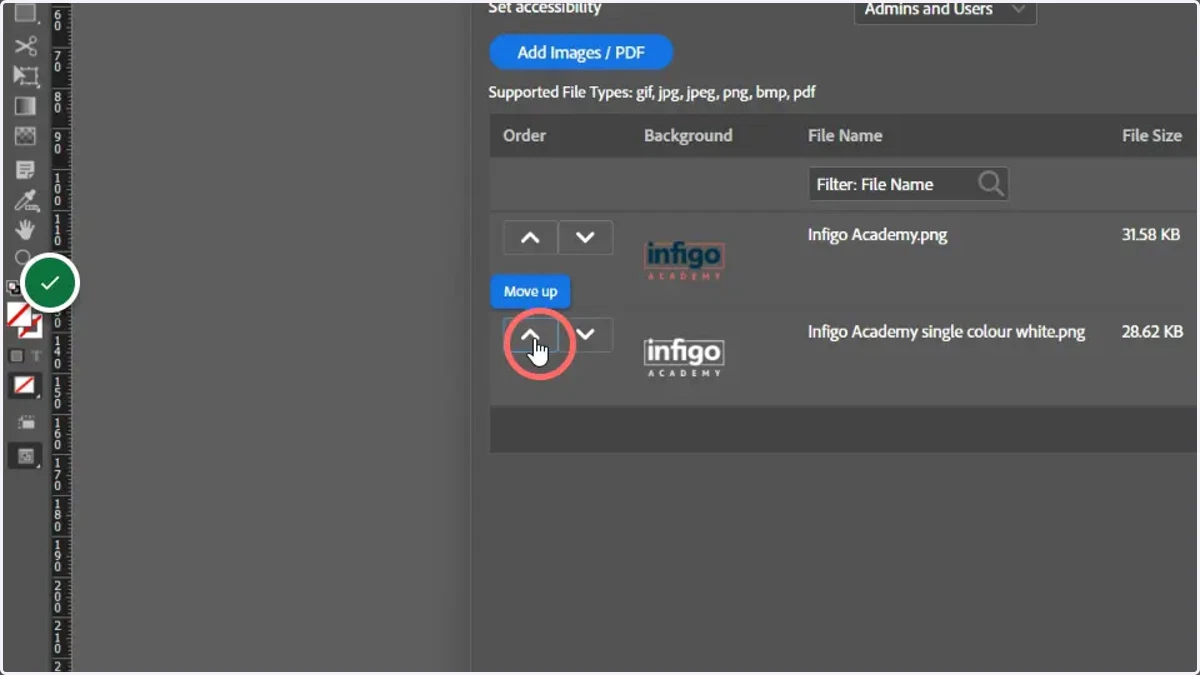Click the default fill and stroke icon

click(x=13, y=287)
